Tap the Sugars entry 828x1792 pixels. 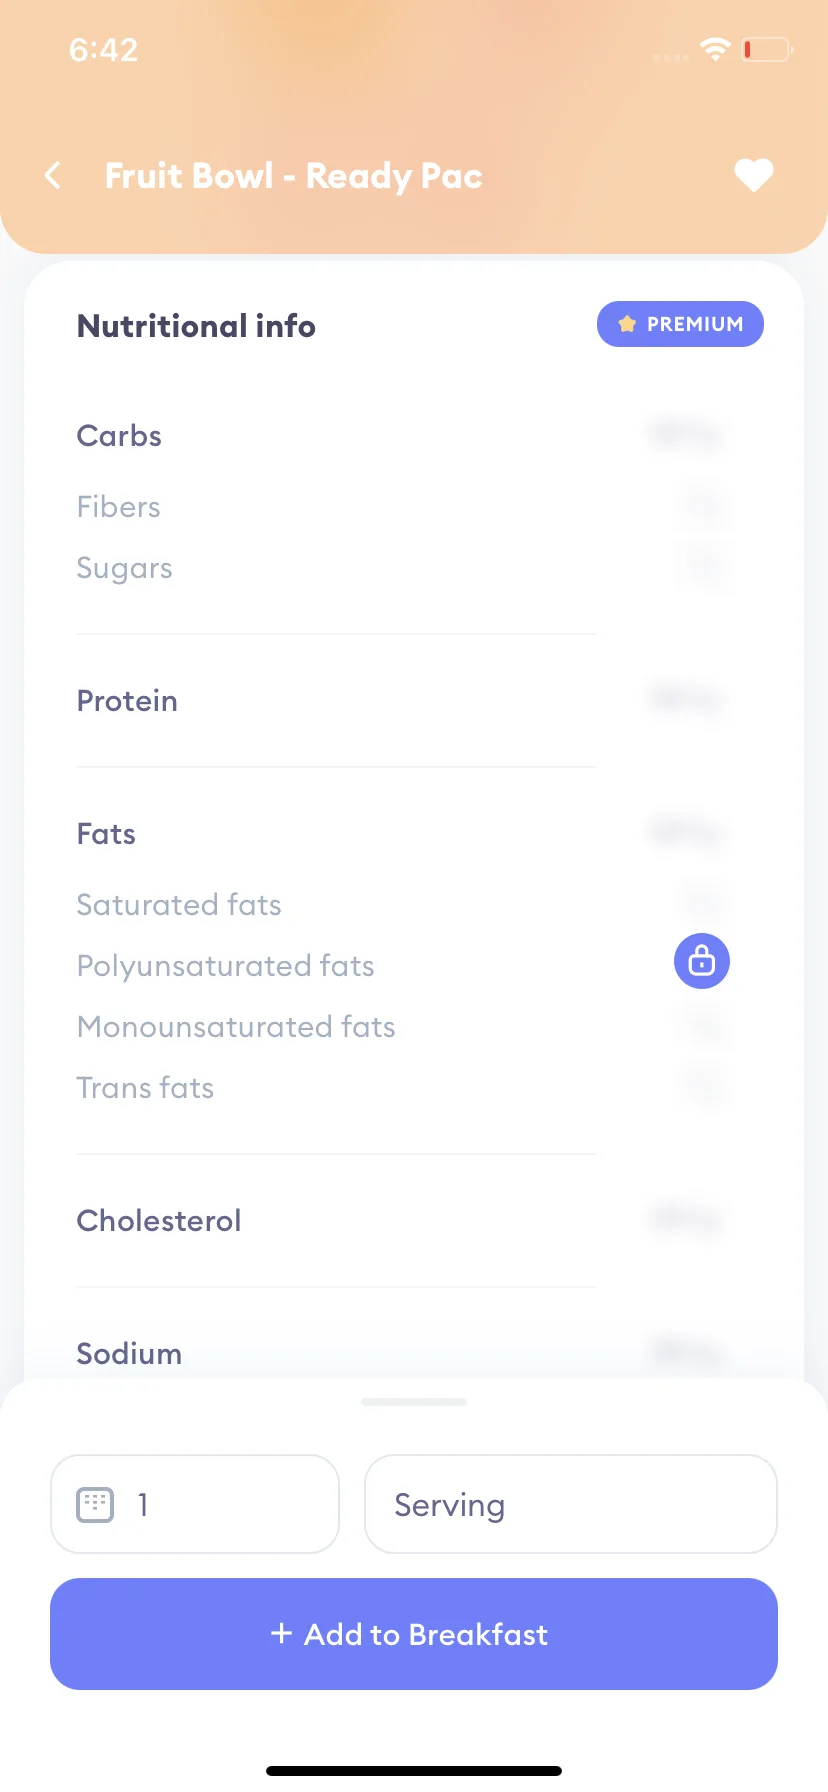pos(125,568)
